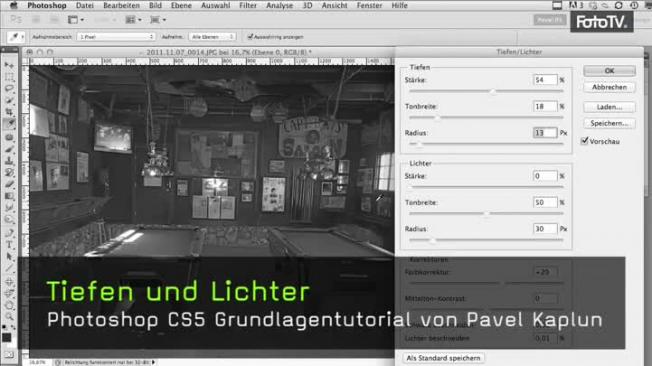The image size is (652, 366).
Task: Click the Tiefen Tonbreite value field showing 18
Action: pos(545,106)
